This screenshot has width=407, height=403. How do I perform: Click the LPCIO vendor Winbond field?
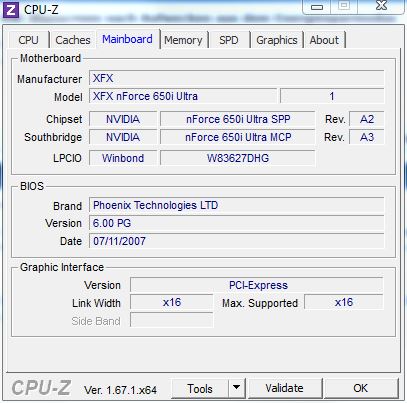point(123,158)
